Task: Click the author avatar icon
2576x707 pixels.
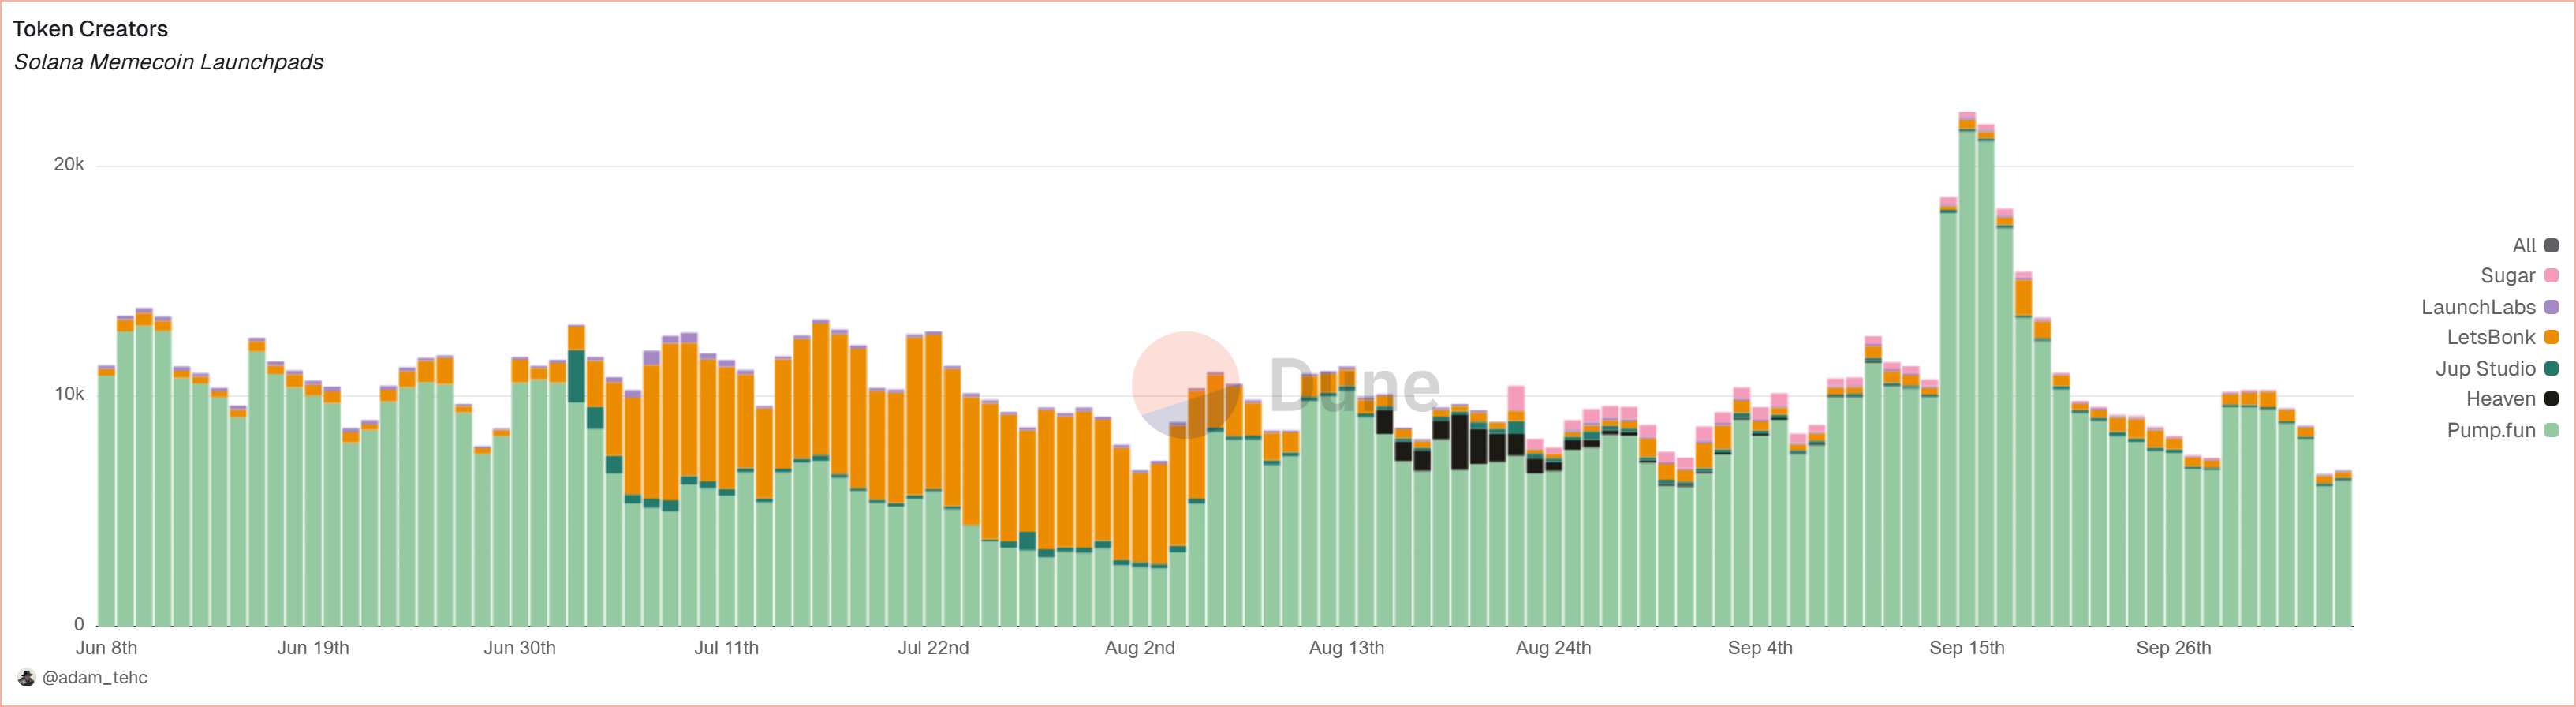Action: coord(27,677)
